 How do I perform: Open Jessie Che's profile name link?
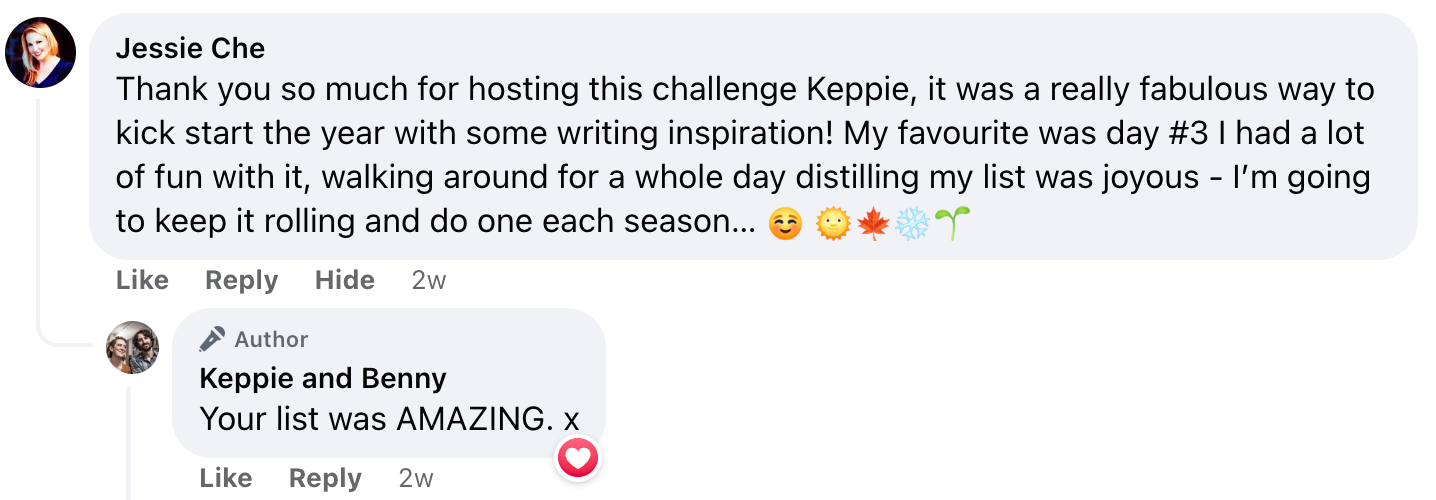[190, 48]
